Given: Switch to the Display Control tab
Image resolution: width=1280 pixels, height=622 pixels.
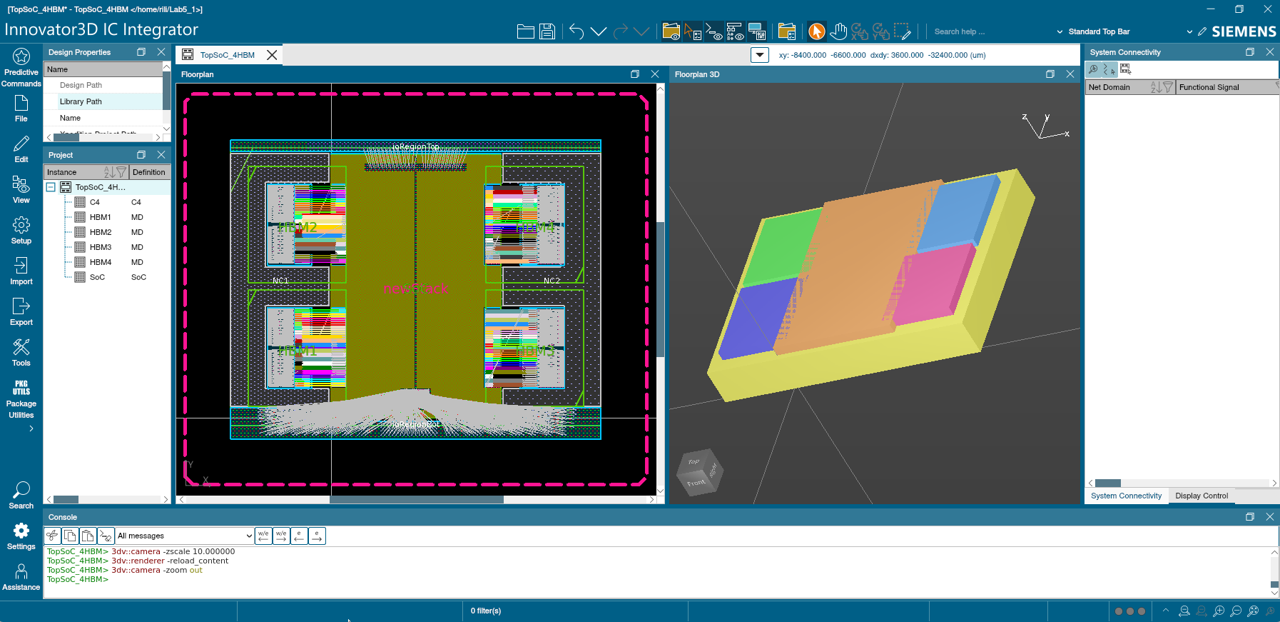Looking at the screenshot, I should [x=1202, y=495].
